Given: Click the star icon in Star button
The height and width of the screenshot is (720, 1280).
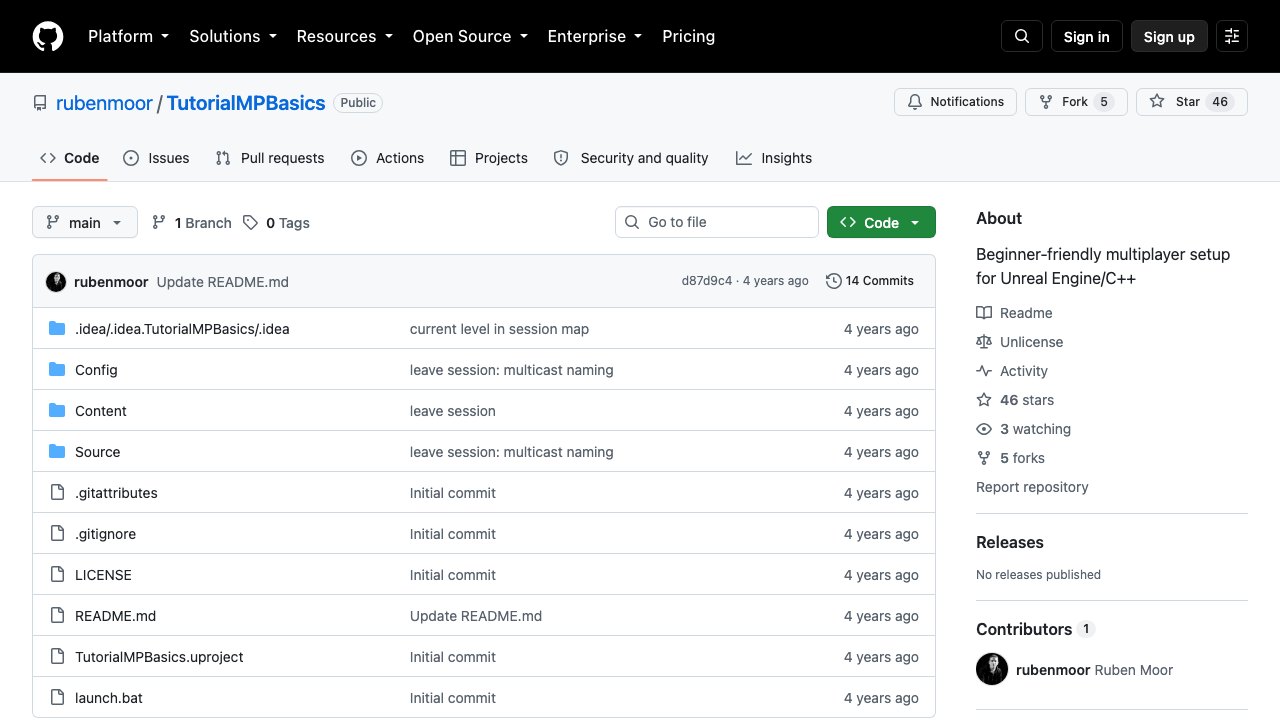Looking at the screenshot, I should [x=1157, y=102].
